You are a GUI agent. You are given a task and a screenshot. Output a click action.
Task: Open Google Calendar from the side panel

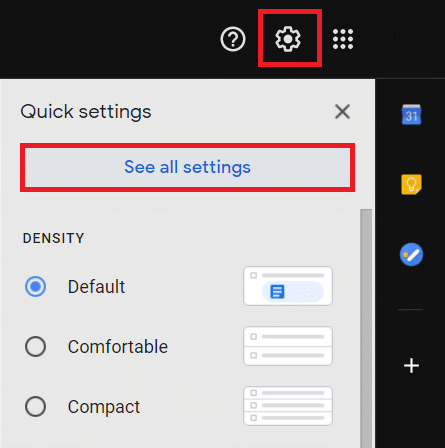click(x=411, y=114)
